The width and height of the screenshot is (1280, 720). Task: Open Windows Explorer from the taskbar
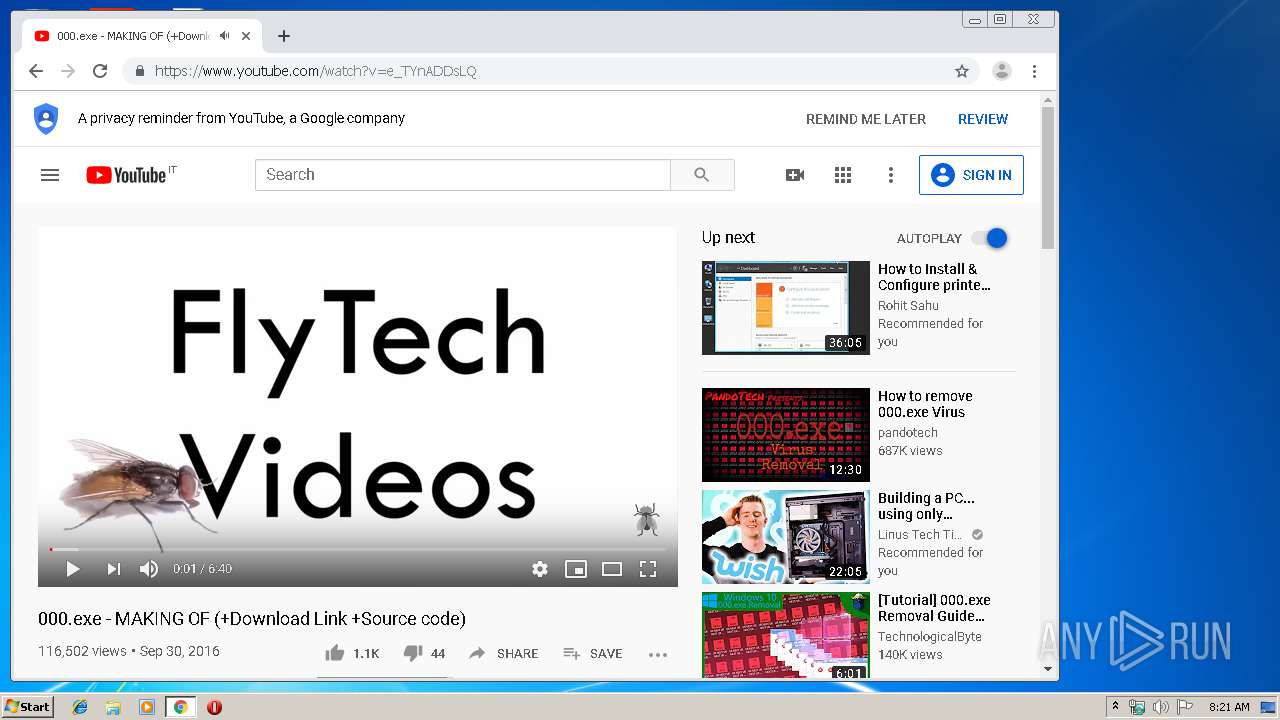point(113,707)
